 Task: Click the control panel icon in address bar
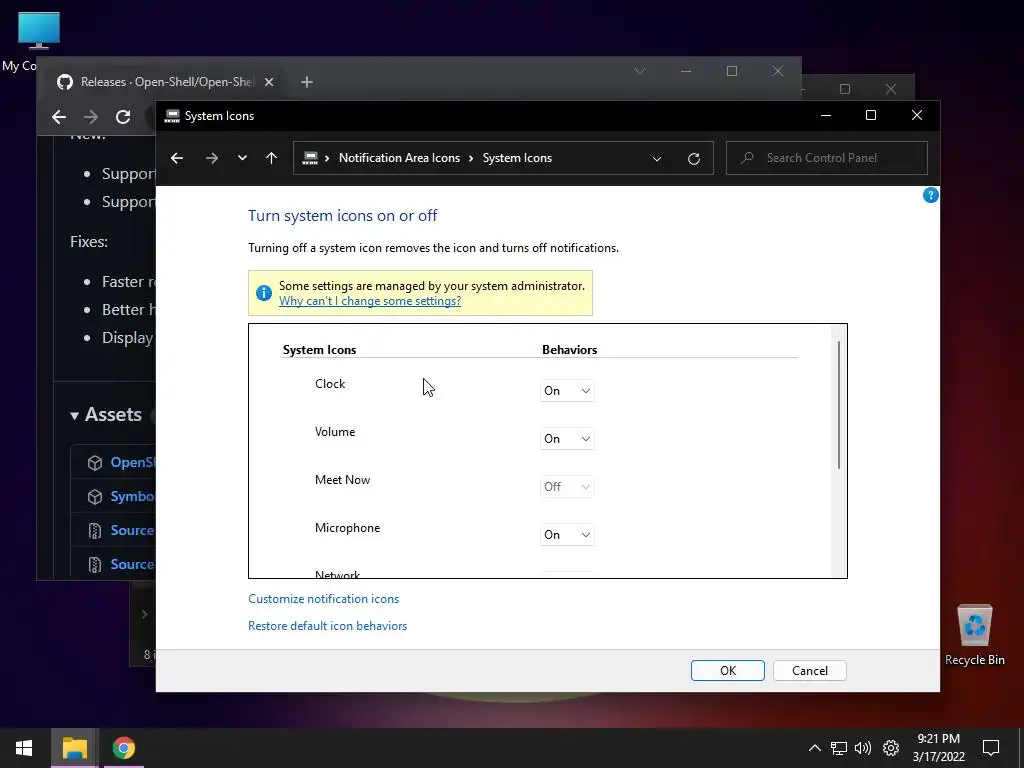coord(310,158)
